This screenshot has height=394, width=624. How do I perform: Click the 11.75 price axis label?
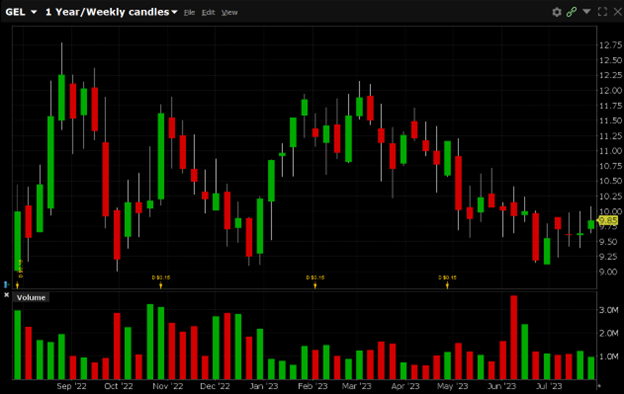click(610, 105)
